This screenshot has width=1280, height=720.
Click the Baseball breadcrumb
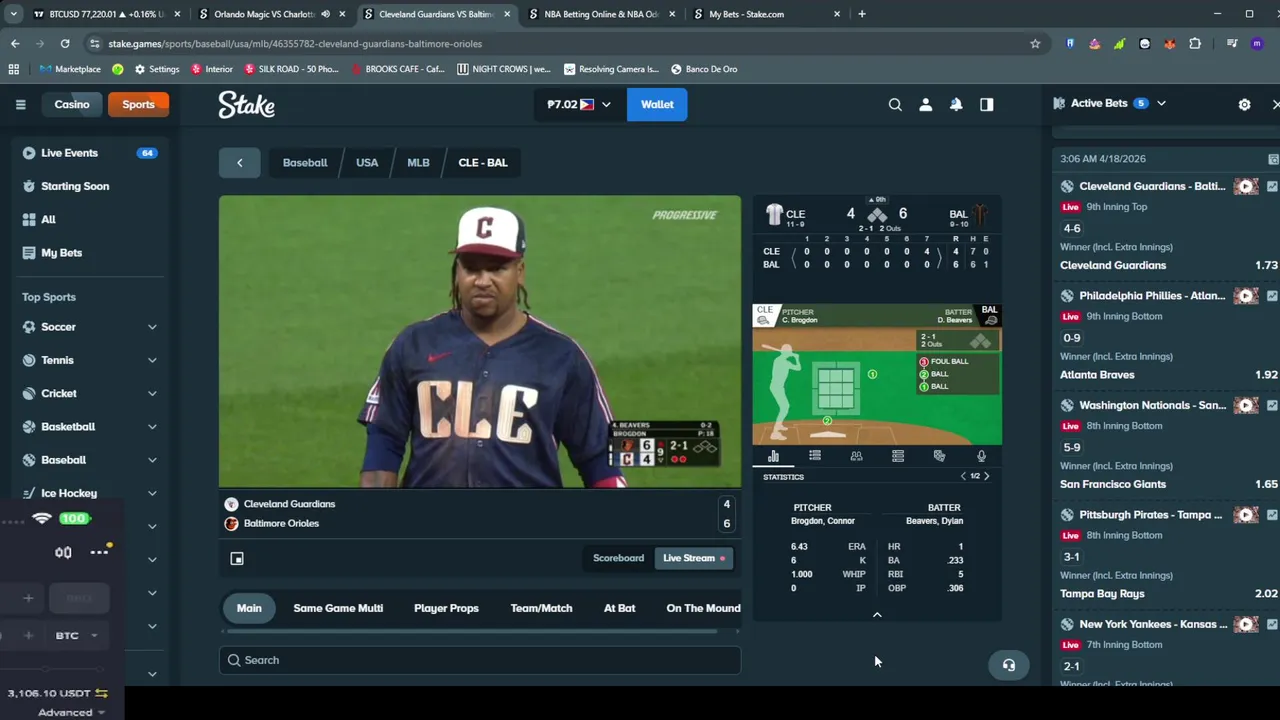[304, 162]
